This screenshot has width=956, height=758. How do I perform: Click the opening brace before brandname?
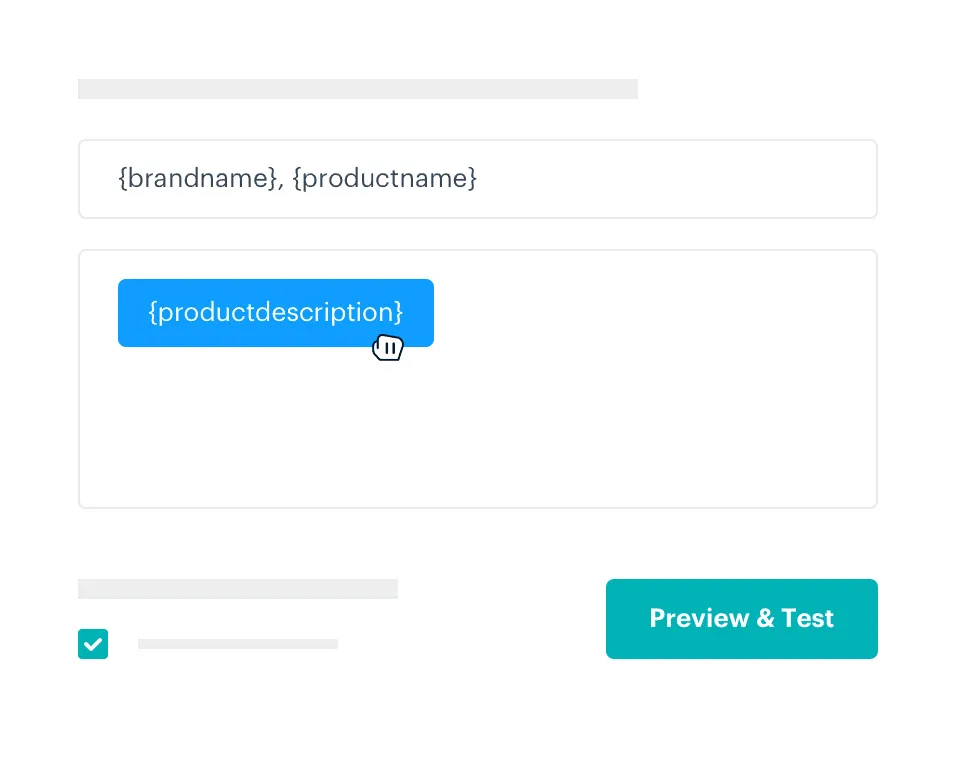coord(123,178)
